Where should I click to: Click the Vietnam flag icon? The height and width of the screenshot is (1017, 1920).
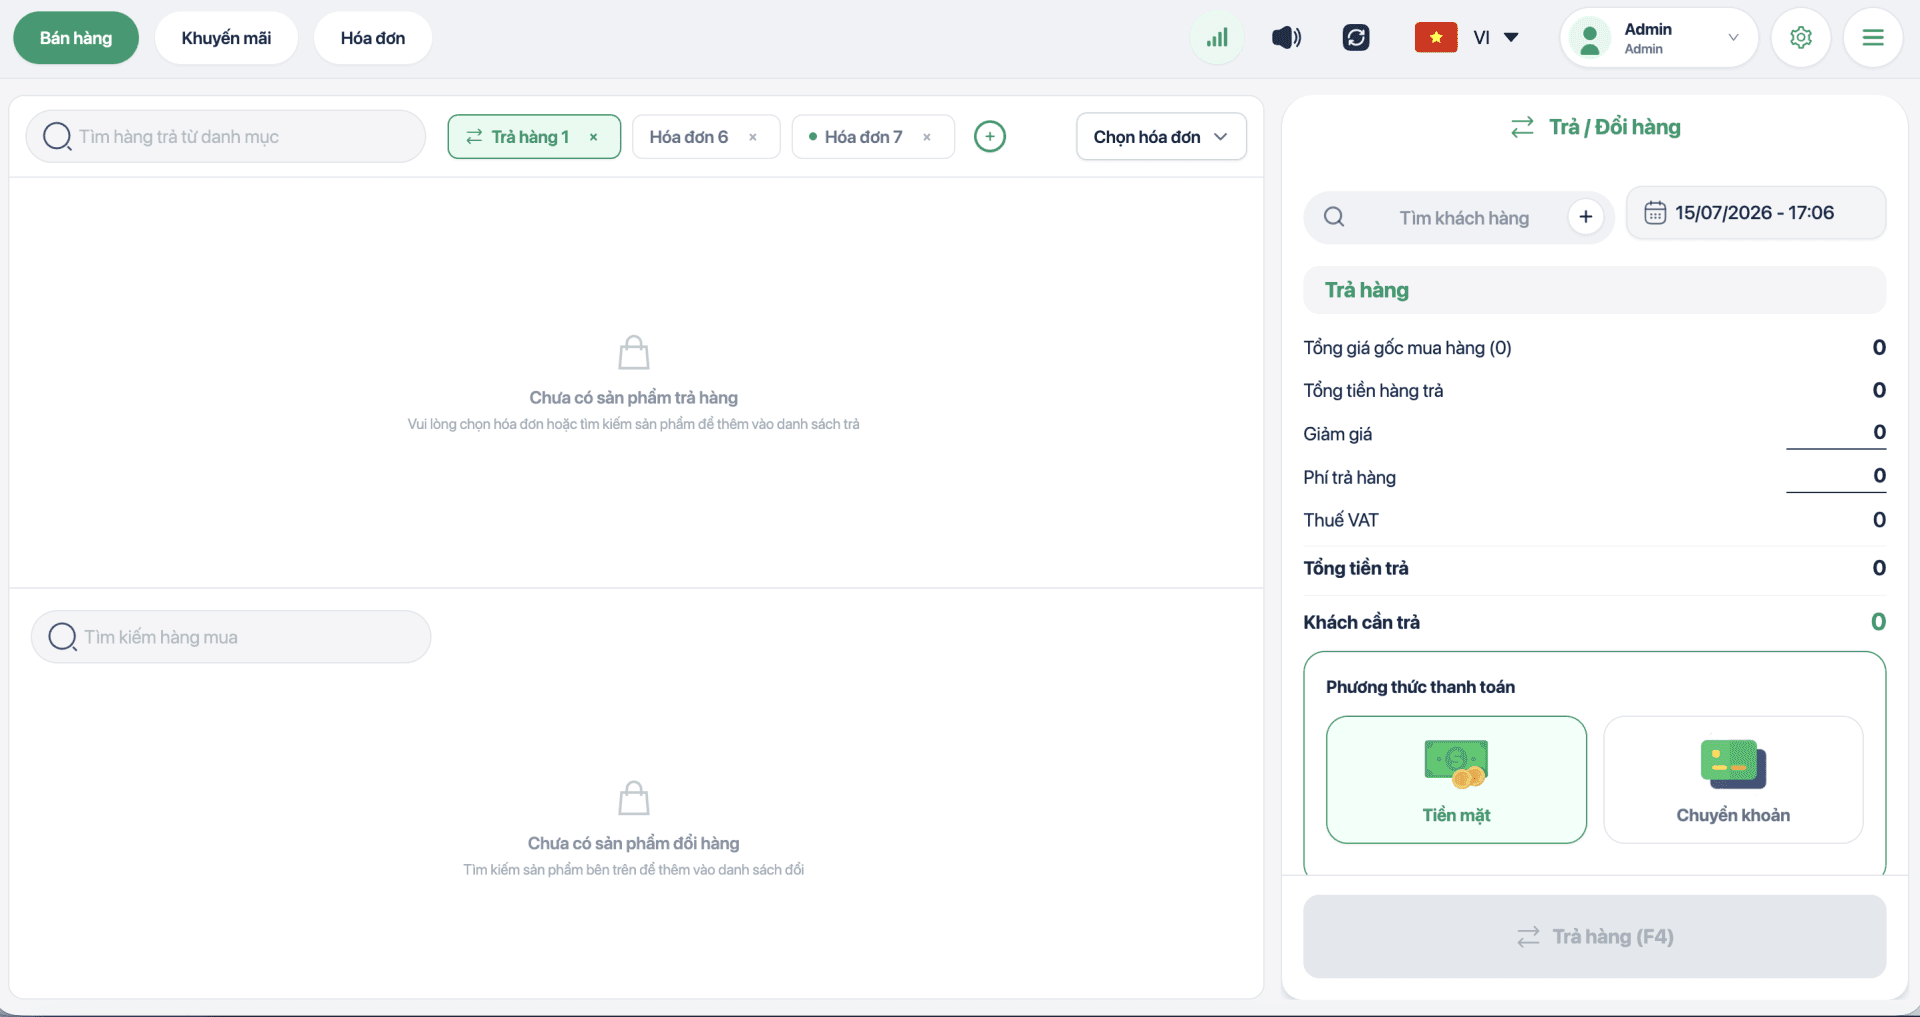click(x=1436, y=38)
